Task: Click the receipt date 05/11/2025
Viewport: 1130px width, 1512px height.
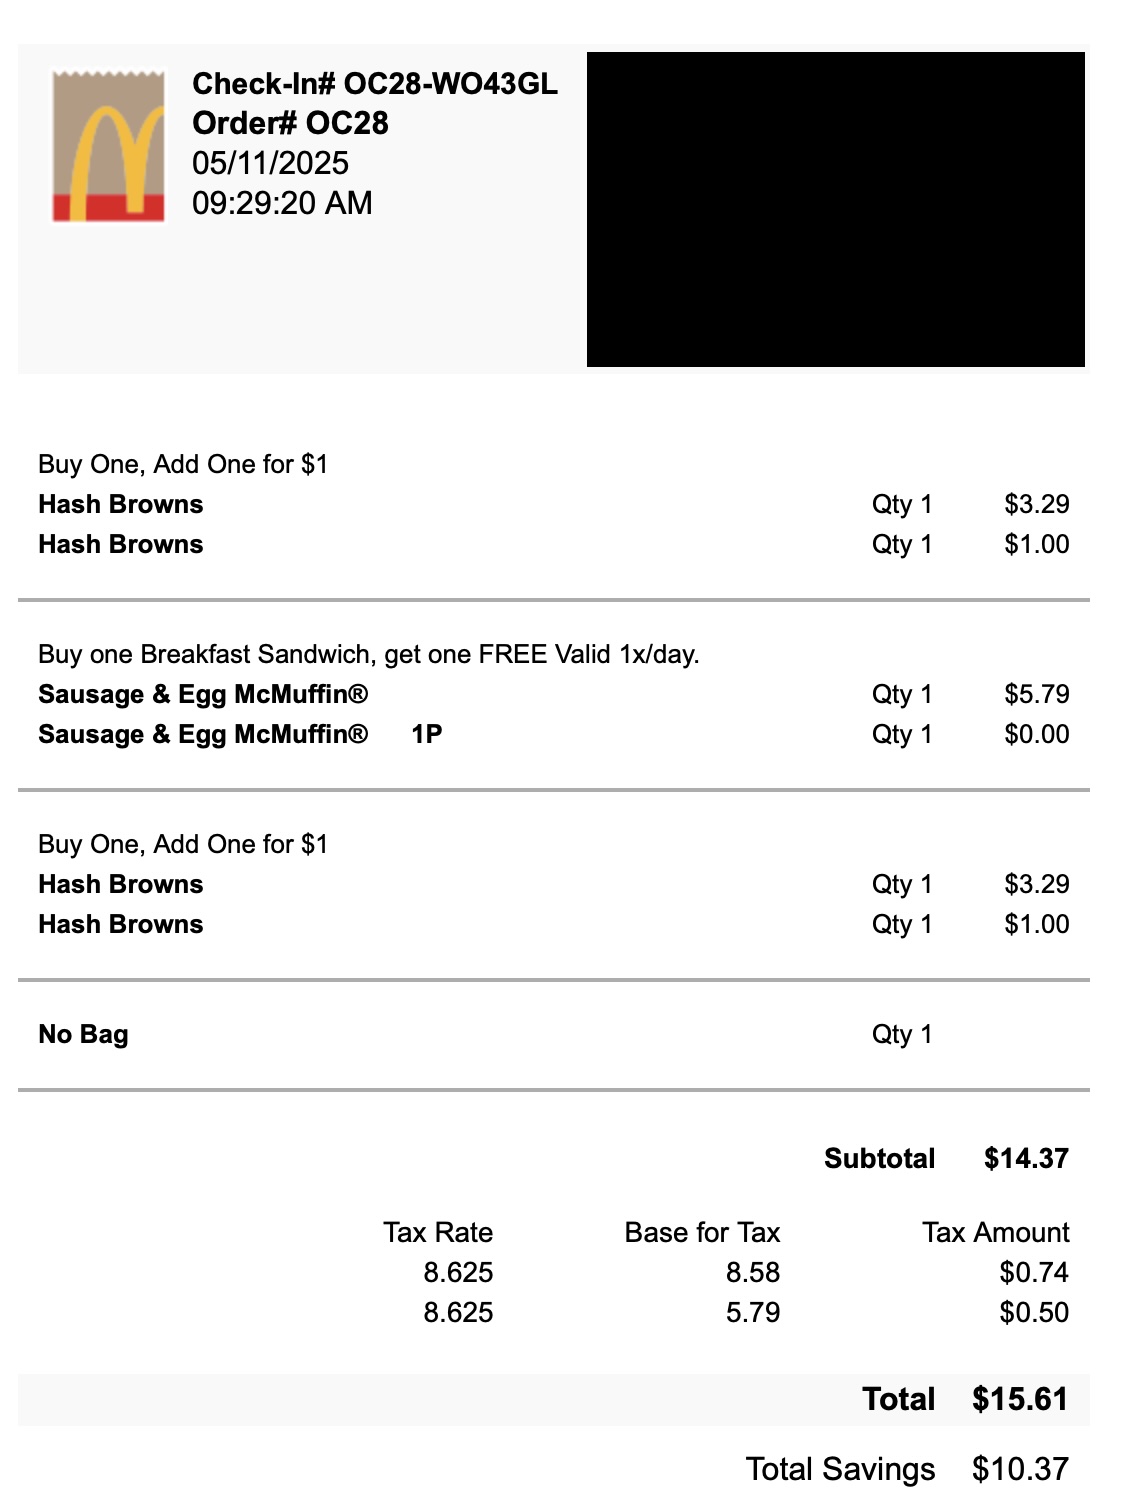Action: coord(270,164)
